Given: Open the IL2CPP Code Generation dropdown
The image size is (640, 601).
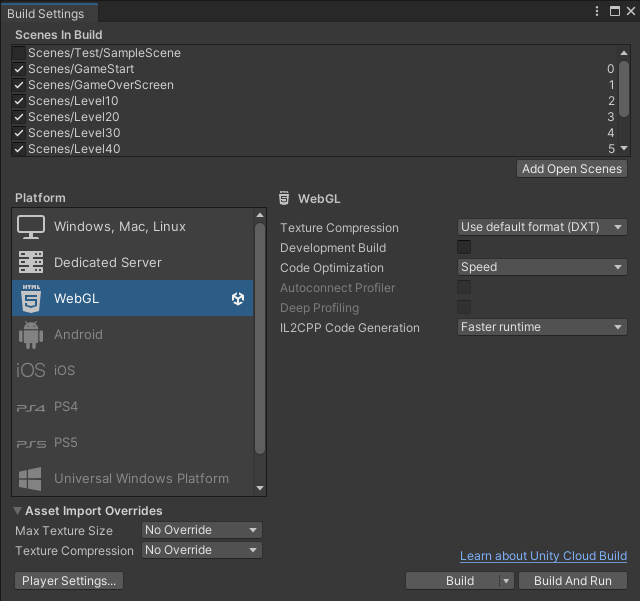Looking at the screenshot, I should point(542,327).
